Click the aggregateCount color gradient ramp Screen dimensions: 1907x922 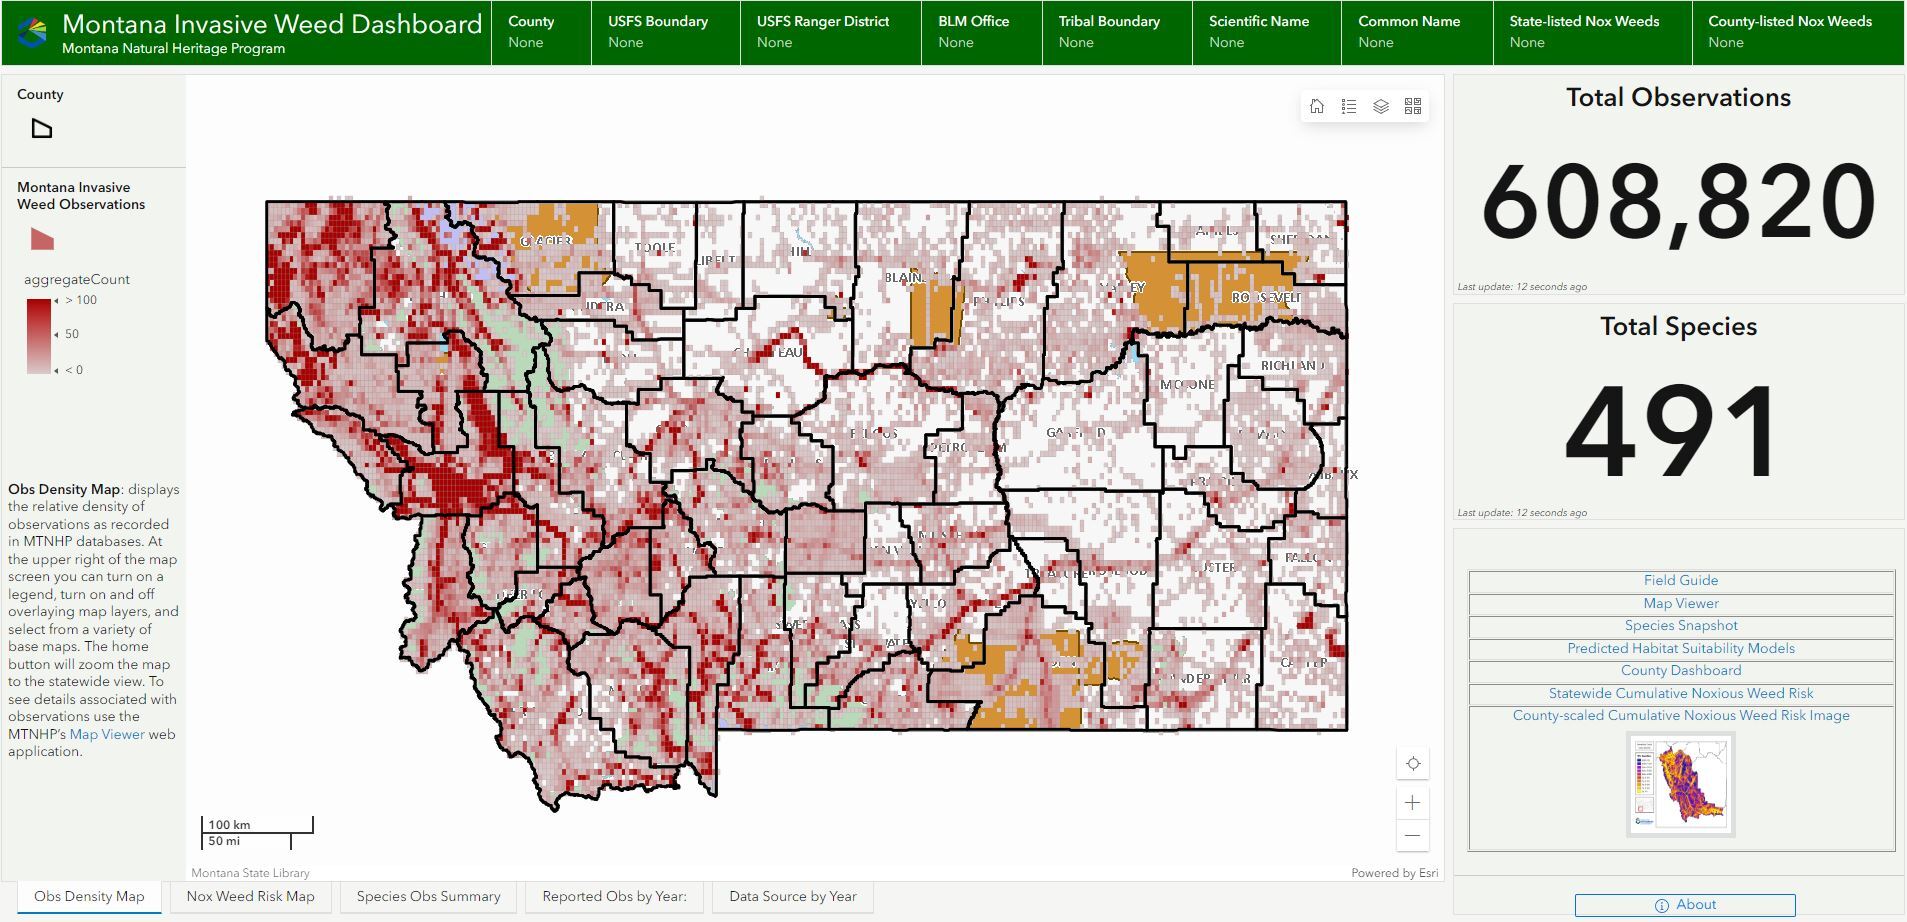[x=37, y=334]
